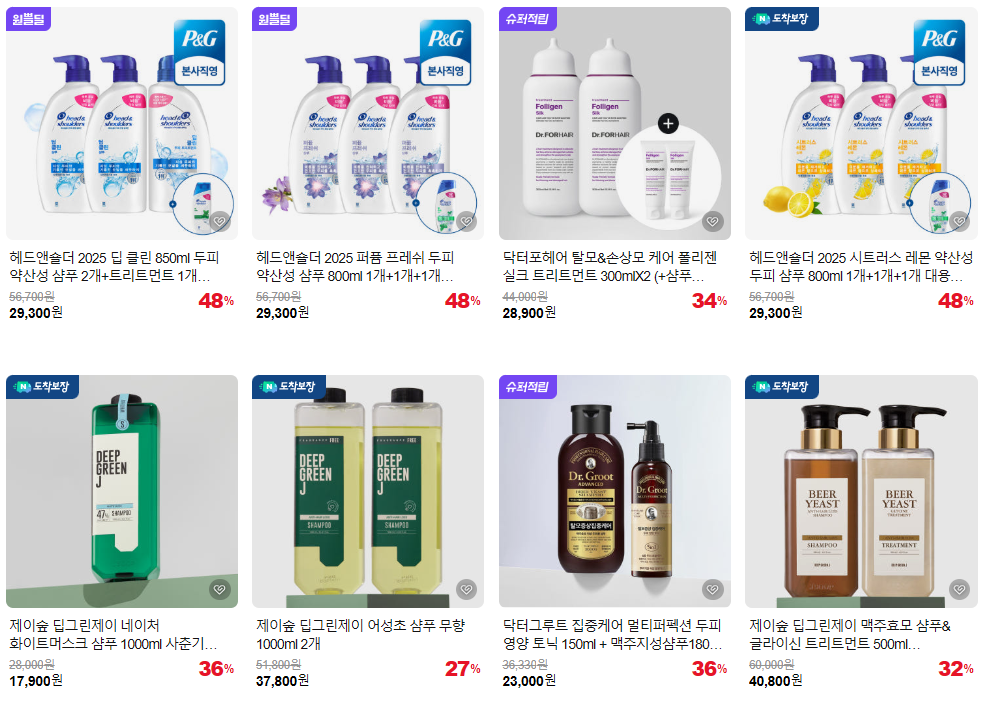This screenshot has width=987, height=719.
Task: Open 닥터그루트 집중케어 멀티퍼펙션 title link
Action: [612, 635]
